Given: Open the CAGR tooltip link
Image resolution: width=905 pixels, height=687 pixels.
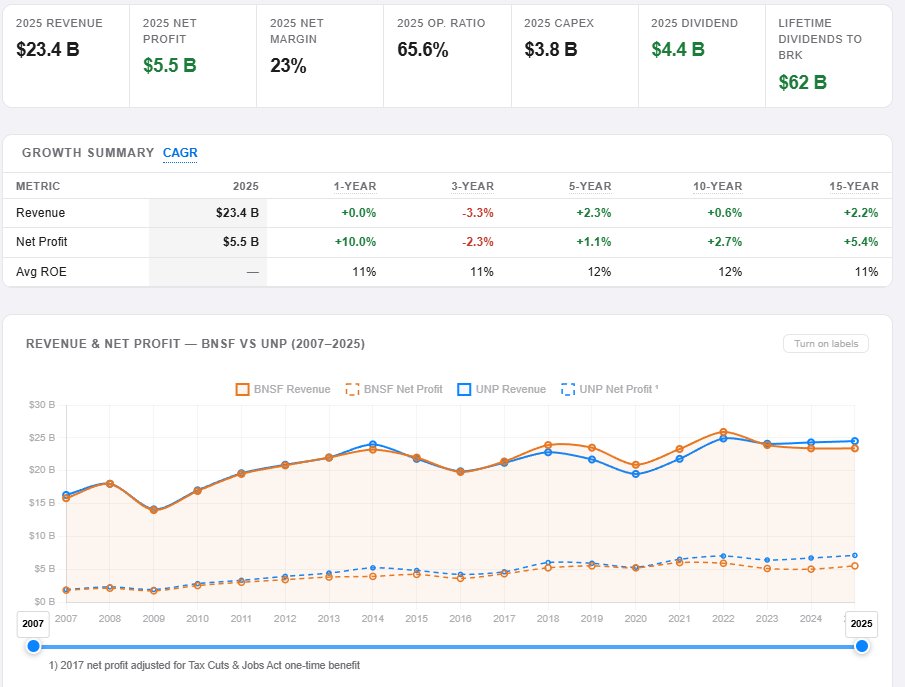Looking at the screenshot, I should [180, 153].
